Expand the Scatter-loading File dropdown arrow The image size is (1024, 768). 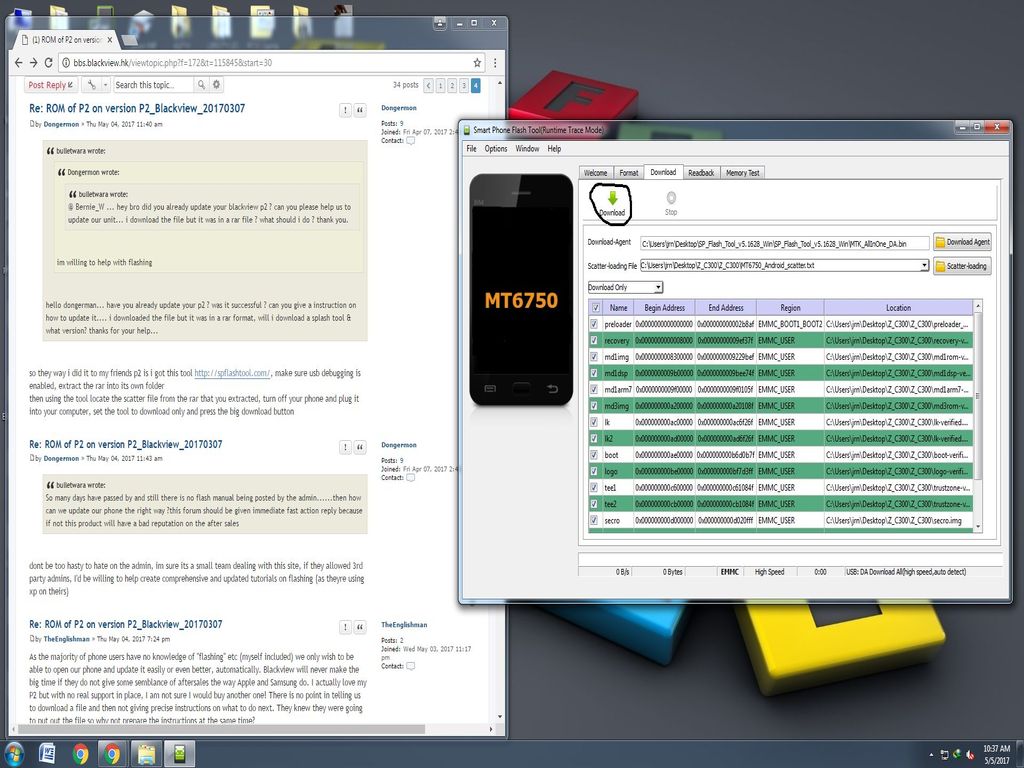point(924,266)
